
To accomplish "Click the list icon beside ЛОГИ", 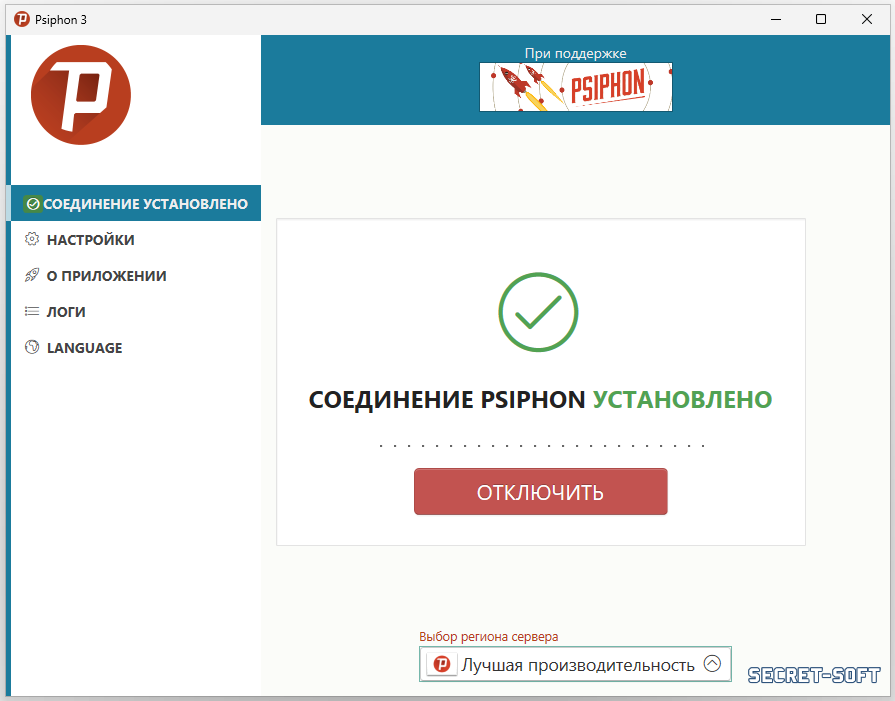I will tap(32, 311).
